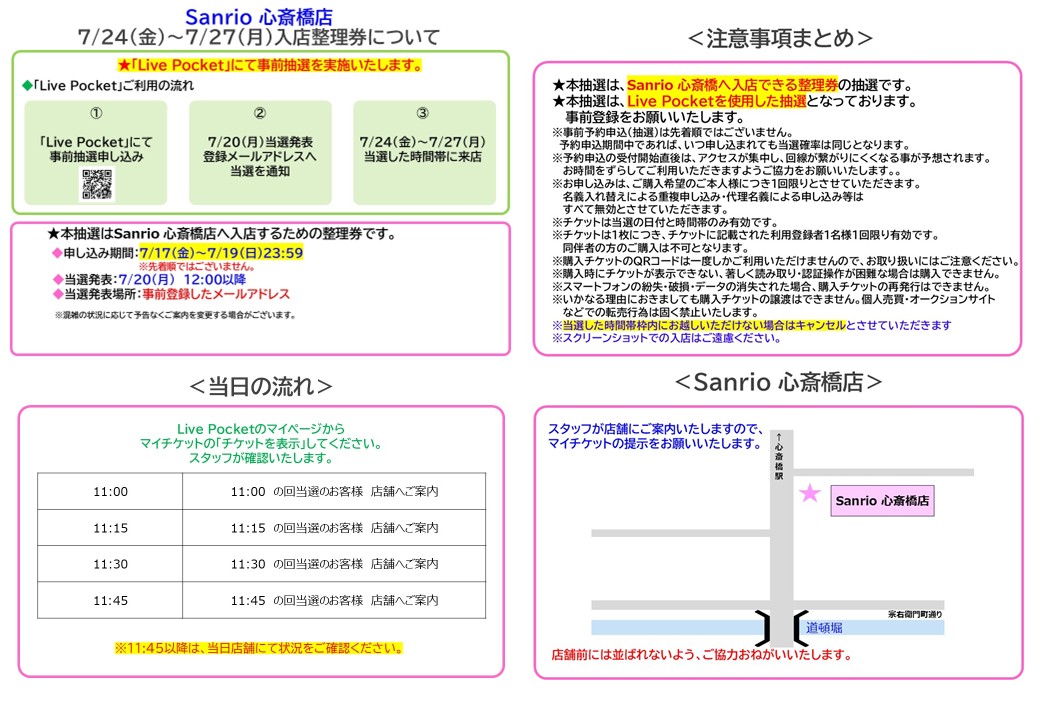Click the '※チケットは当選の日付と時間帯のみ有効です。' note
The width and height of the screenshot is (1040, 720).
[x=665, y=222]
